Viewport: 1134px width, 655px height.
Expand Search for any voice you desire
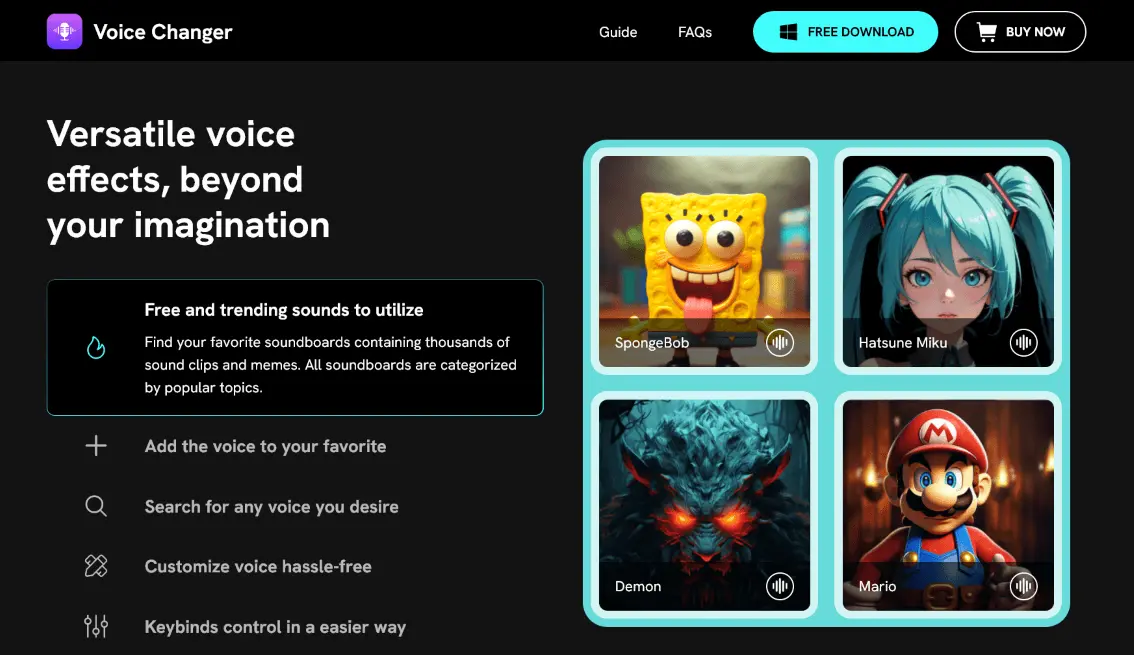[x=271, y=507]
